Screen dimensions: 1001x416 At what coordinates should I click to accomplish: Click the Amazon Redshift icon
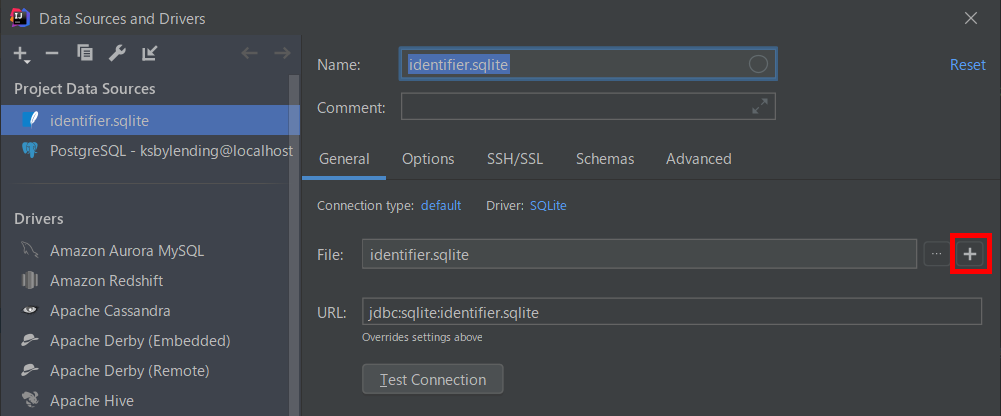click(x=29, y=281)
